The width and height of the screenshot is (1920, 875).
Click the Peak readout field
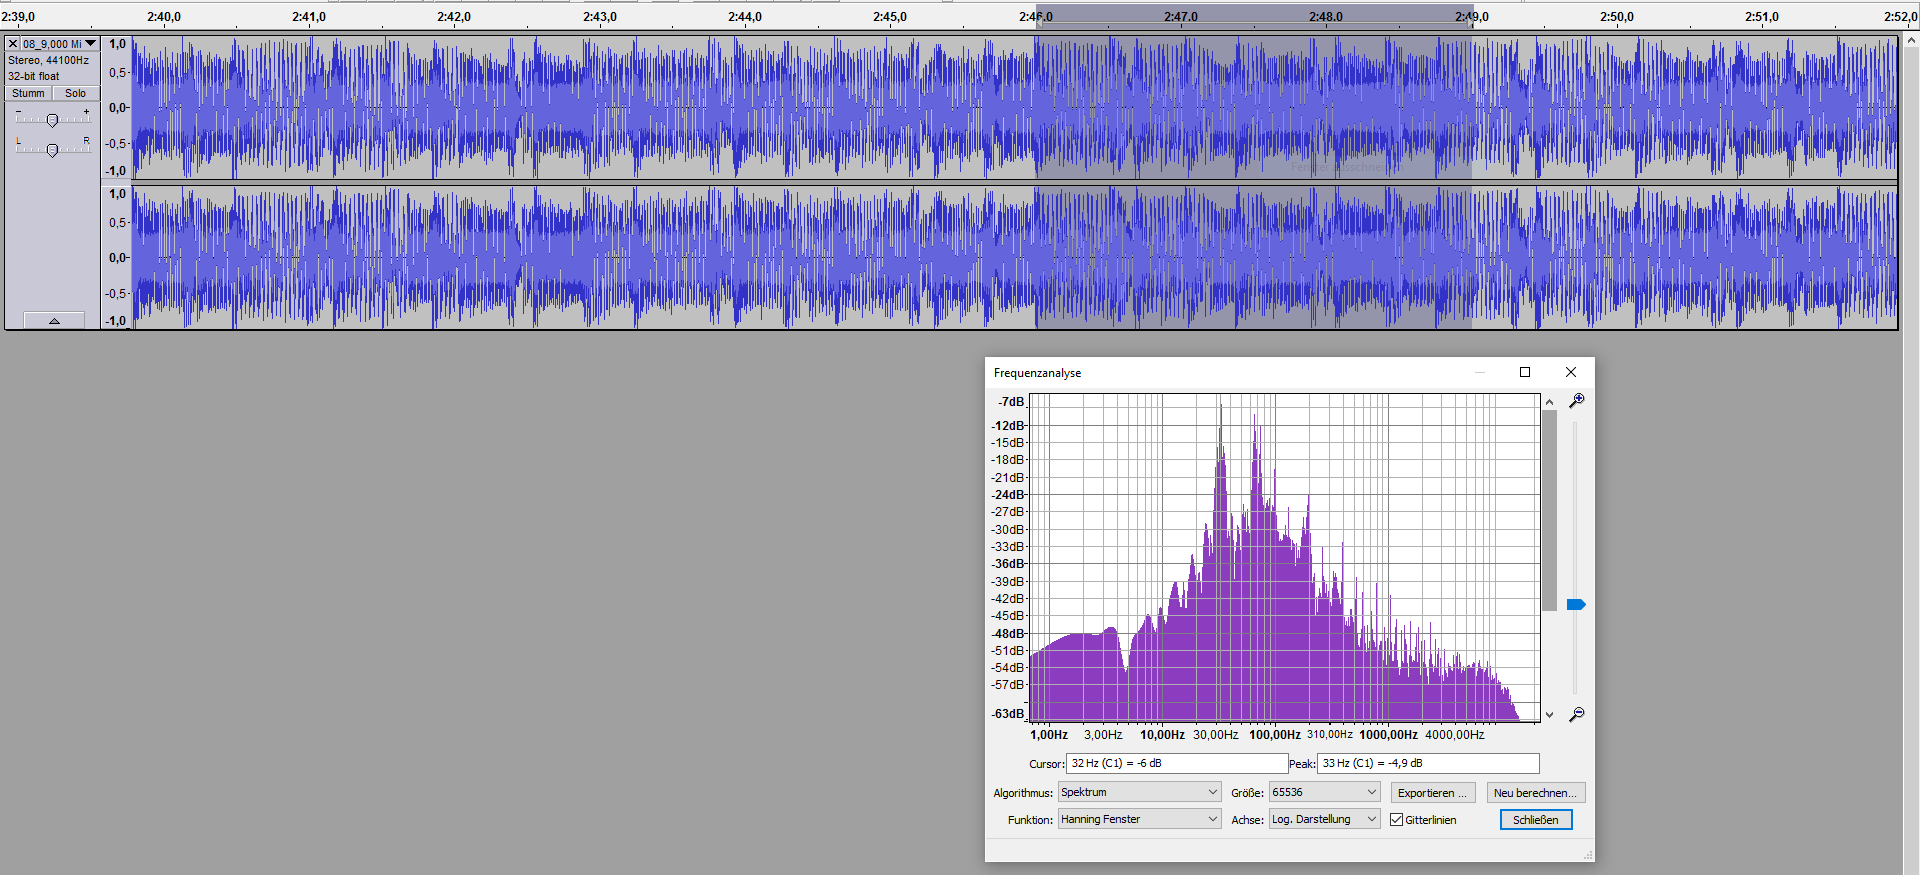pyautogui.click(x=1428, y=763)
